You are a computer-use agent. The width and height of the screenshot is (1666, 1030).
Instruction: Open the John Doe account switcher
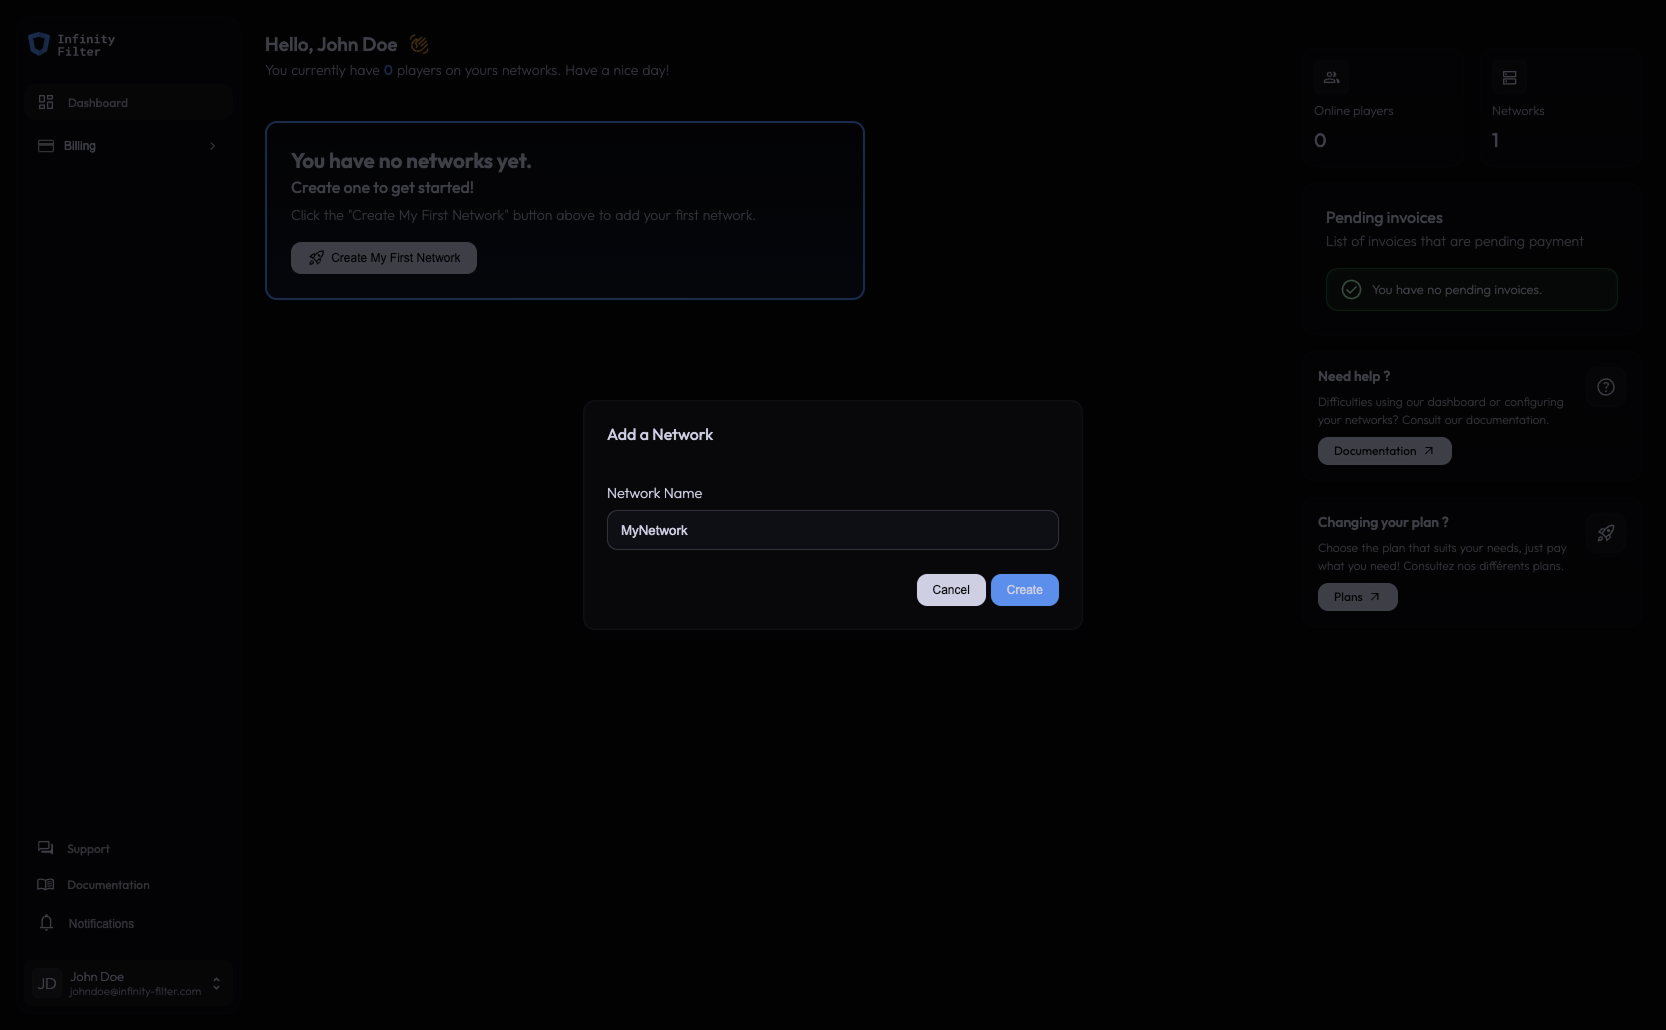(129, 984)
